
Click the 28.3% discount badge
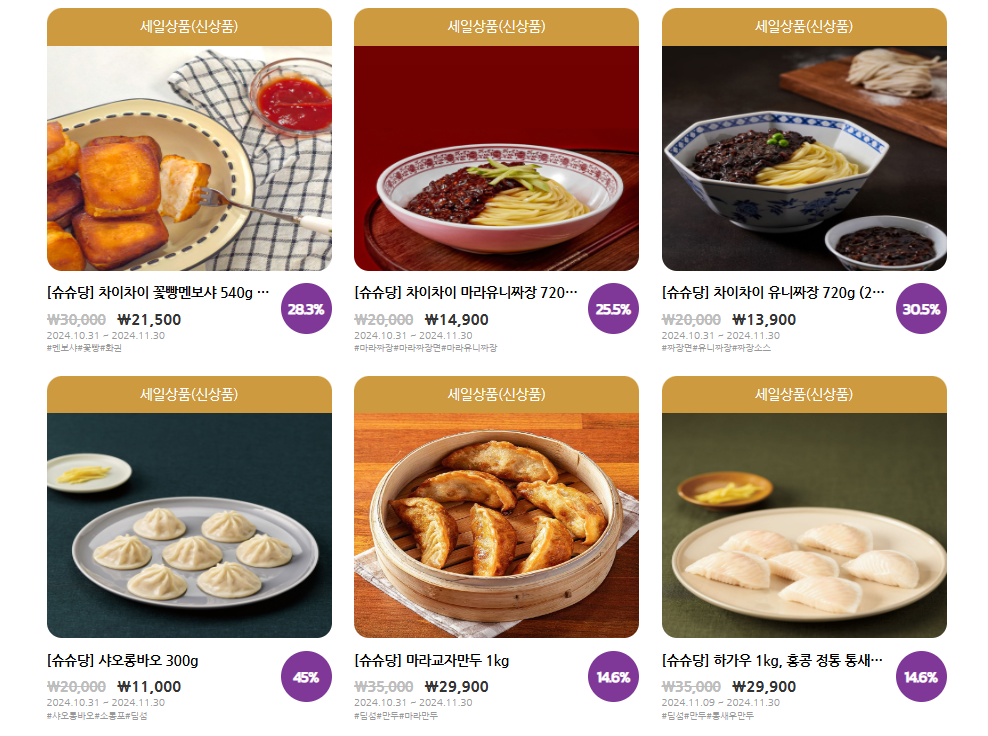pyautogui.click(x=306, y=309)
